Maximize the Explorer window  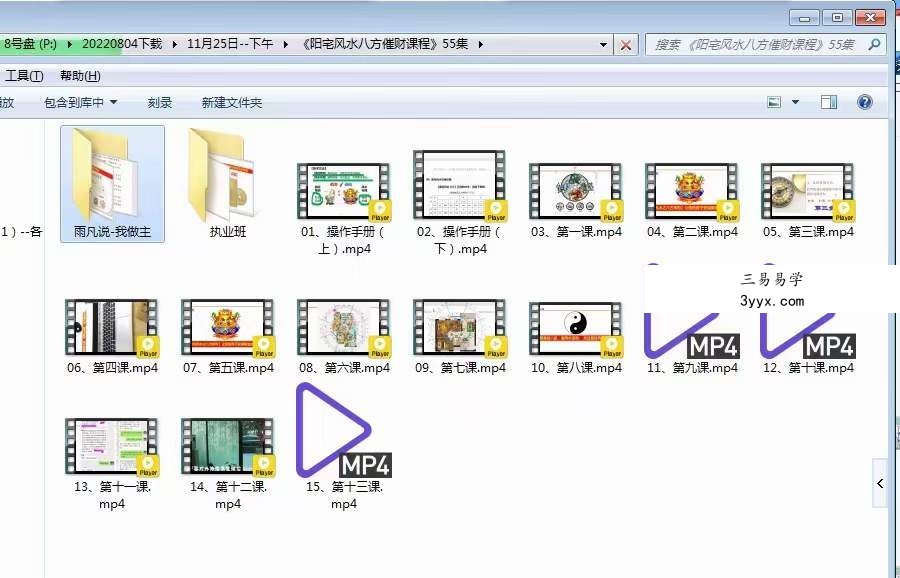point(837,18)
